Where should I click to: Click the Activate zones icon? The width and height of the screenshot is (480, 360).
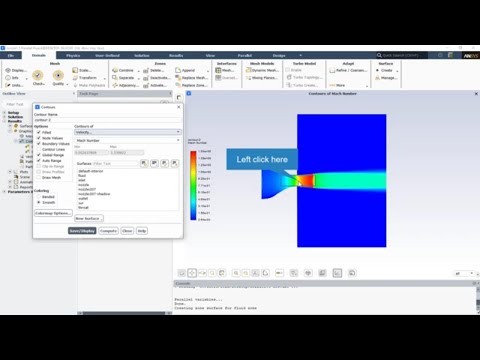[146, 85]
